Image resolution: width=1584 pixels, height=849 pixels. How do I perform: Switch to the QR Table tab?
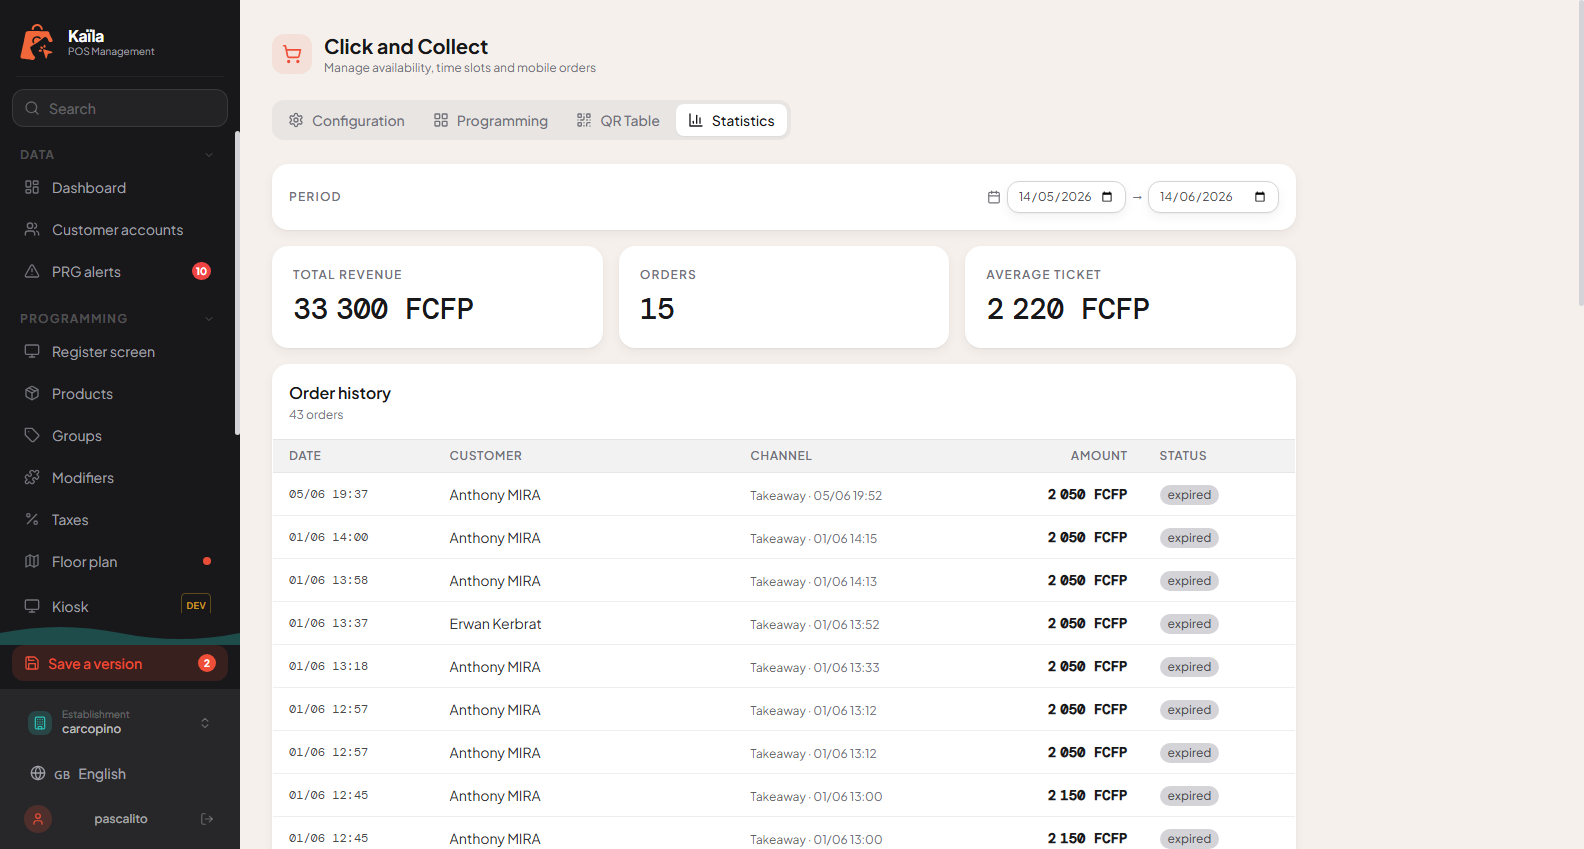[618, 120]
